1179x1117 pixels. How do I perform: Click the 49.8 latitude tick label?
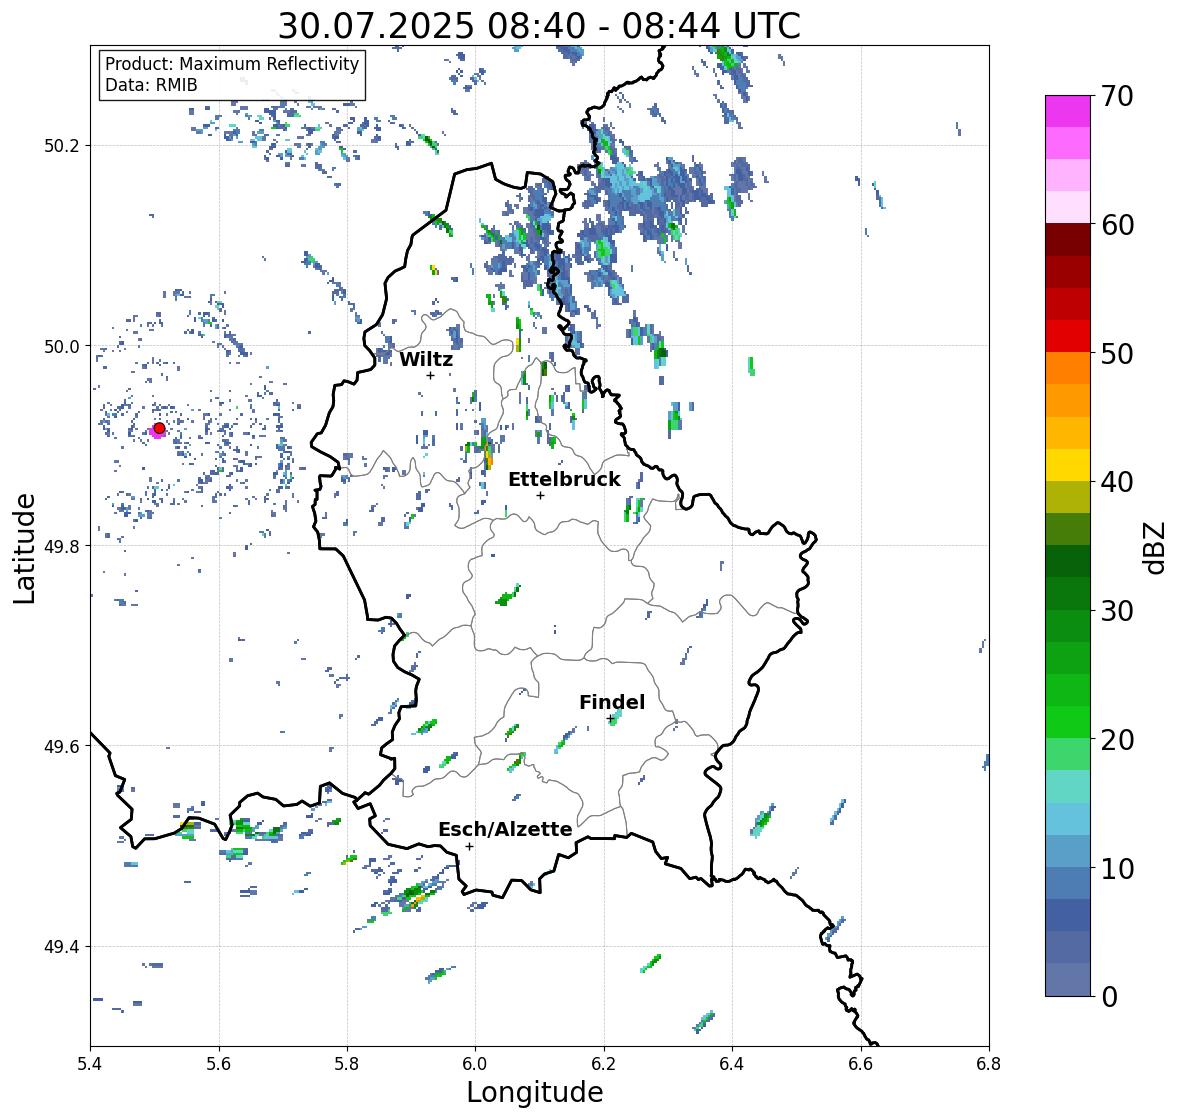click(63, 546)
